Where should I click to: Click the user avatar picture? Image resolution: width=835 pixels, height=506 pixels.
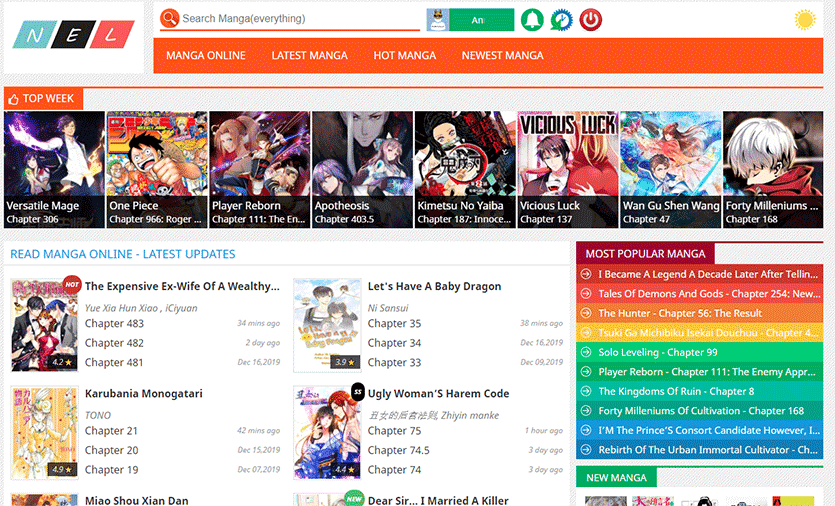coord(438,20)
